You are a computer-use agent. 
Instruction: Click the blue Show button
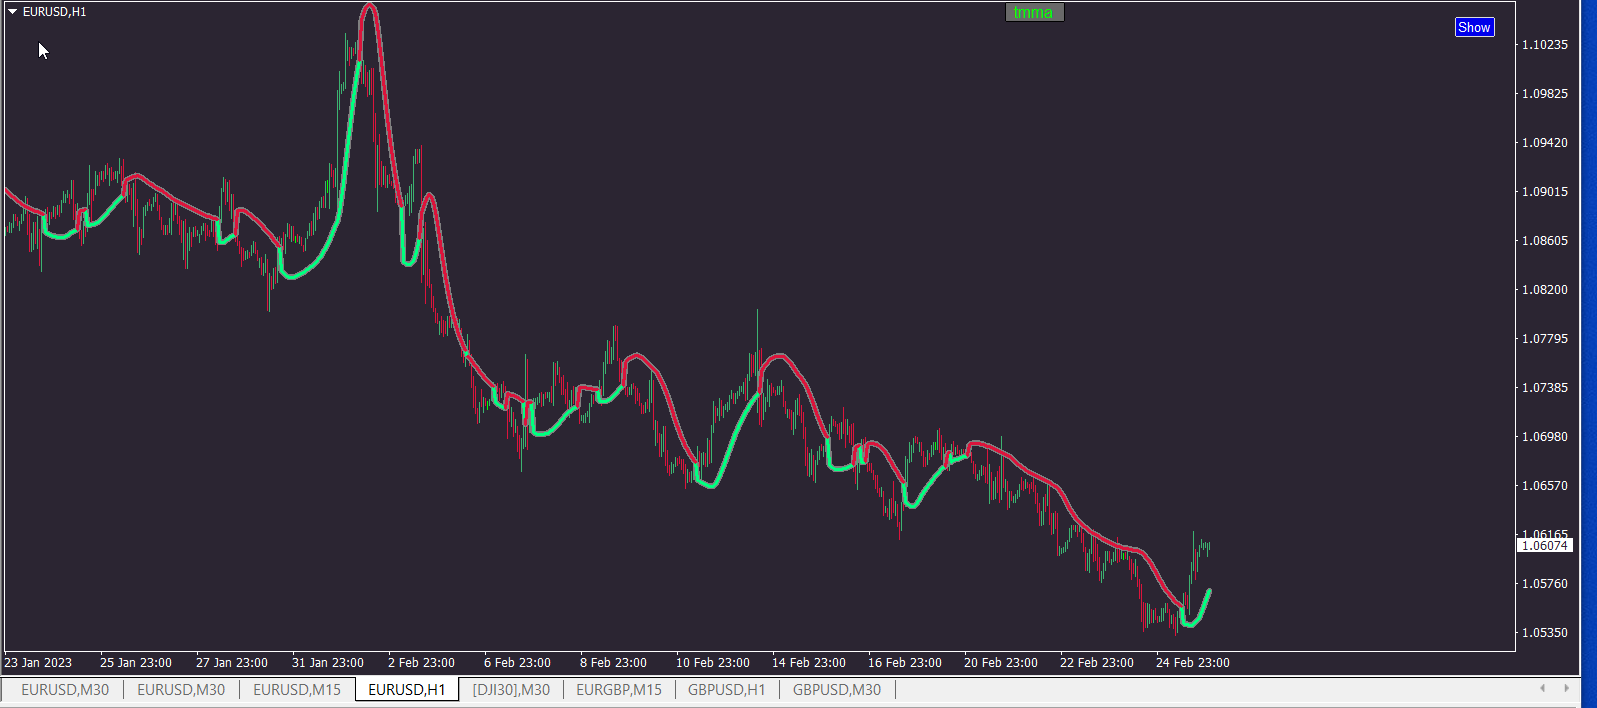tap(1474, 27)
